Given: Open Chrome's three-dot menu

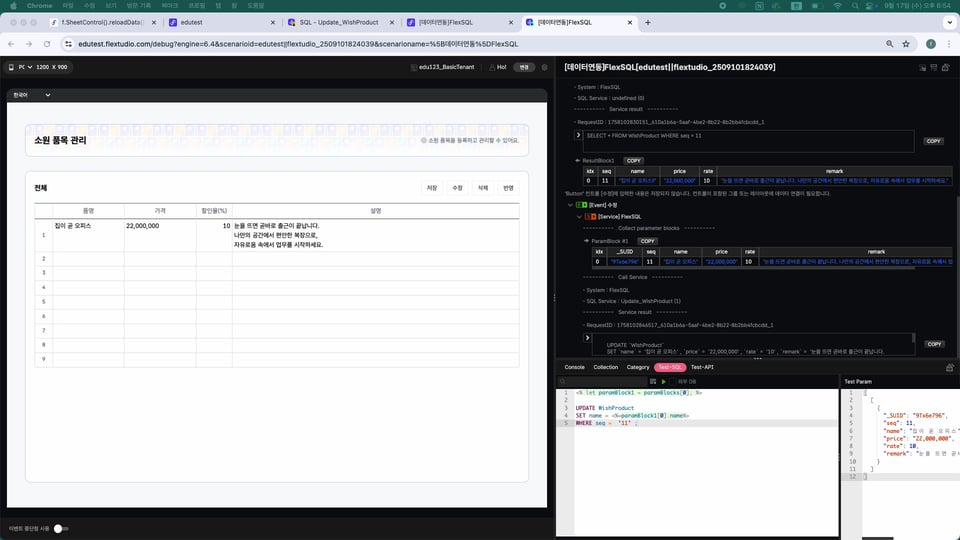Looking at the screenshot, I should click(949, 44).
